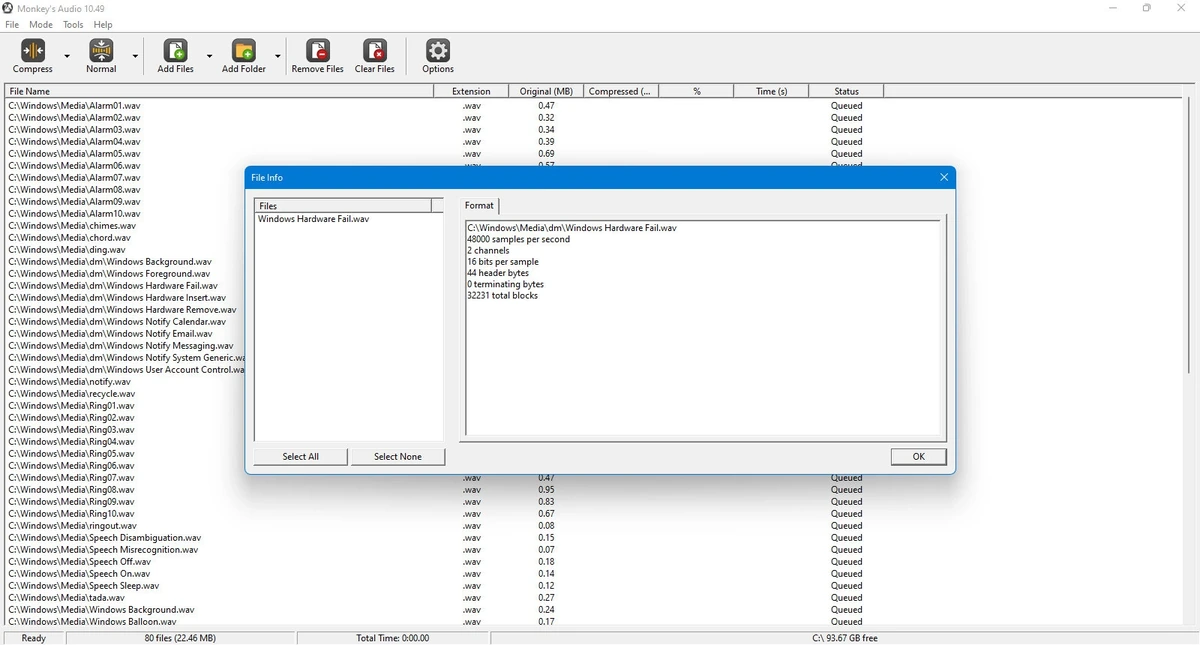This screenshot has height=645, width=1200.
Task: Close the File Info dialog
Action: point(943,177)
